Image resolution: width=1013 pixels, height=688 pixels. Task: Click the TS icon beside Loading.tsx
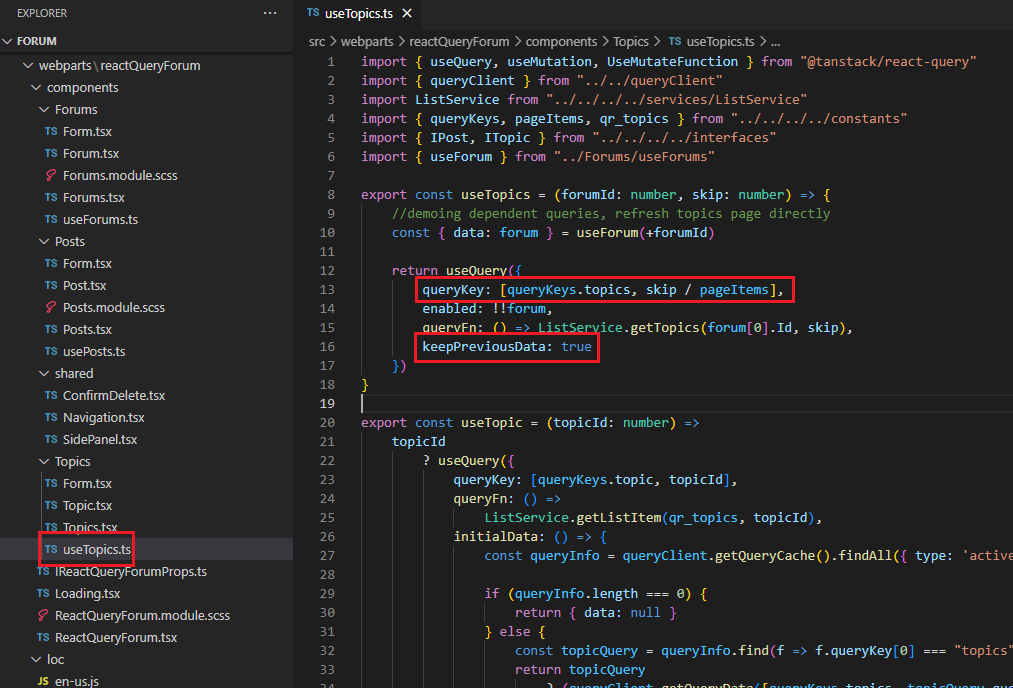[43, 593]
